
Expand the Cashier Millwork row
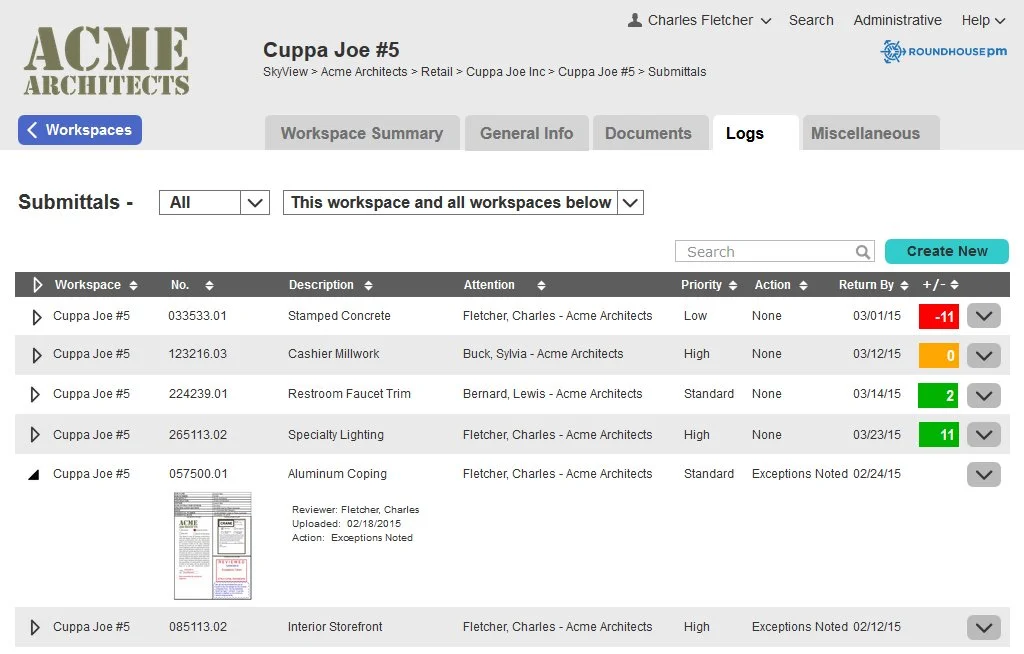click(37, 355)
